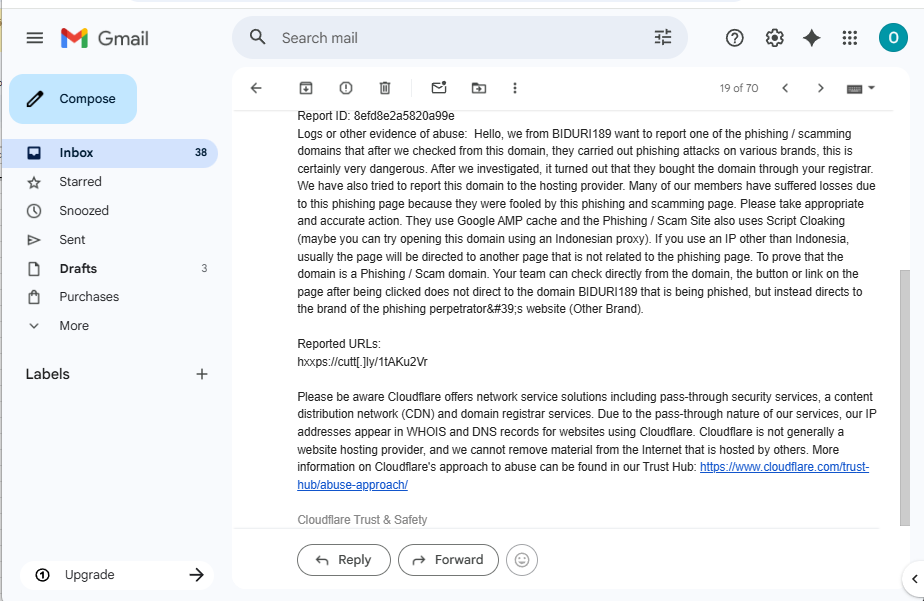Delete this email with trash icon
Screen dimensions: 924x601
pyautogui.click(x=385, y=88)
